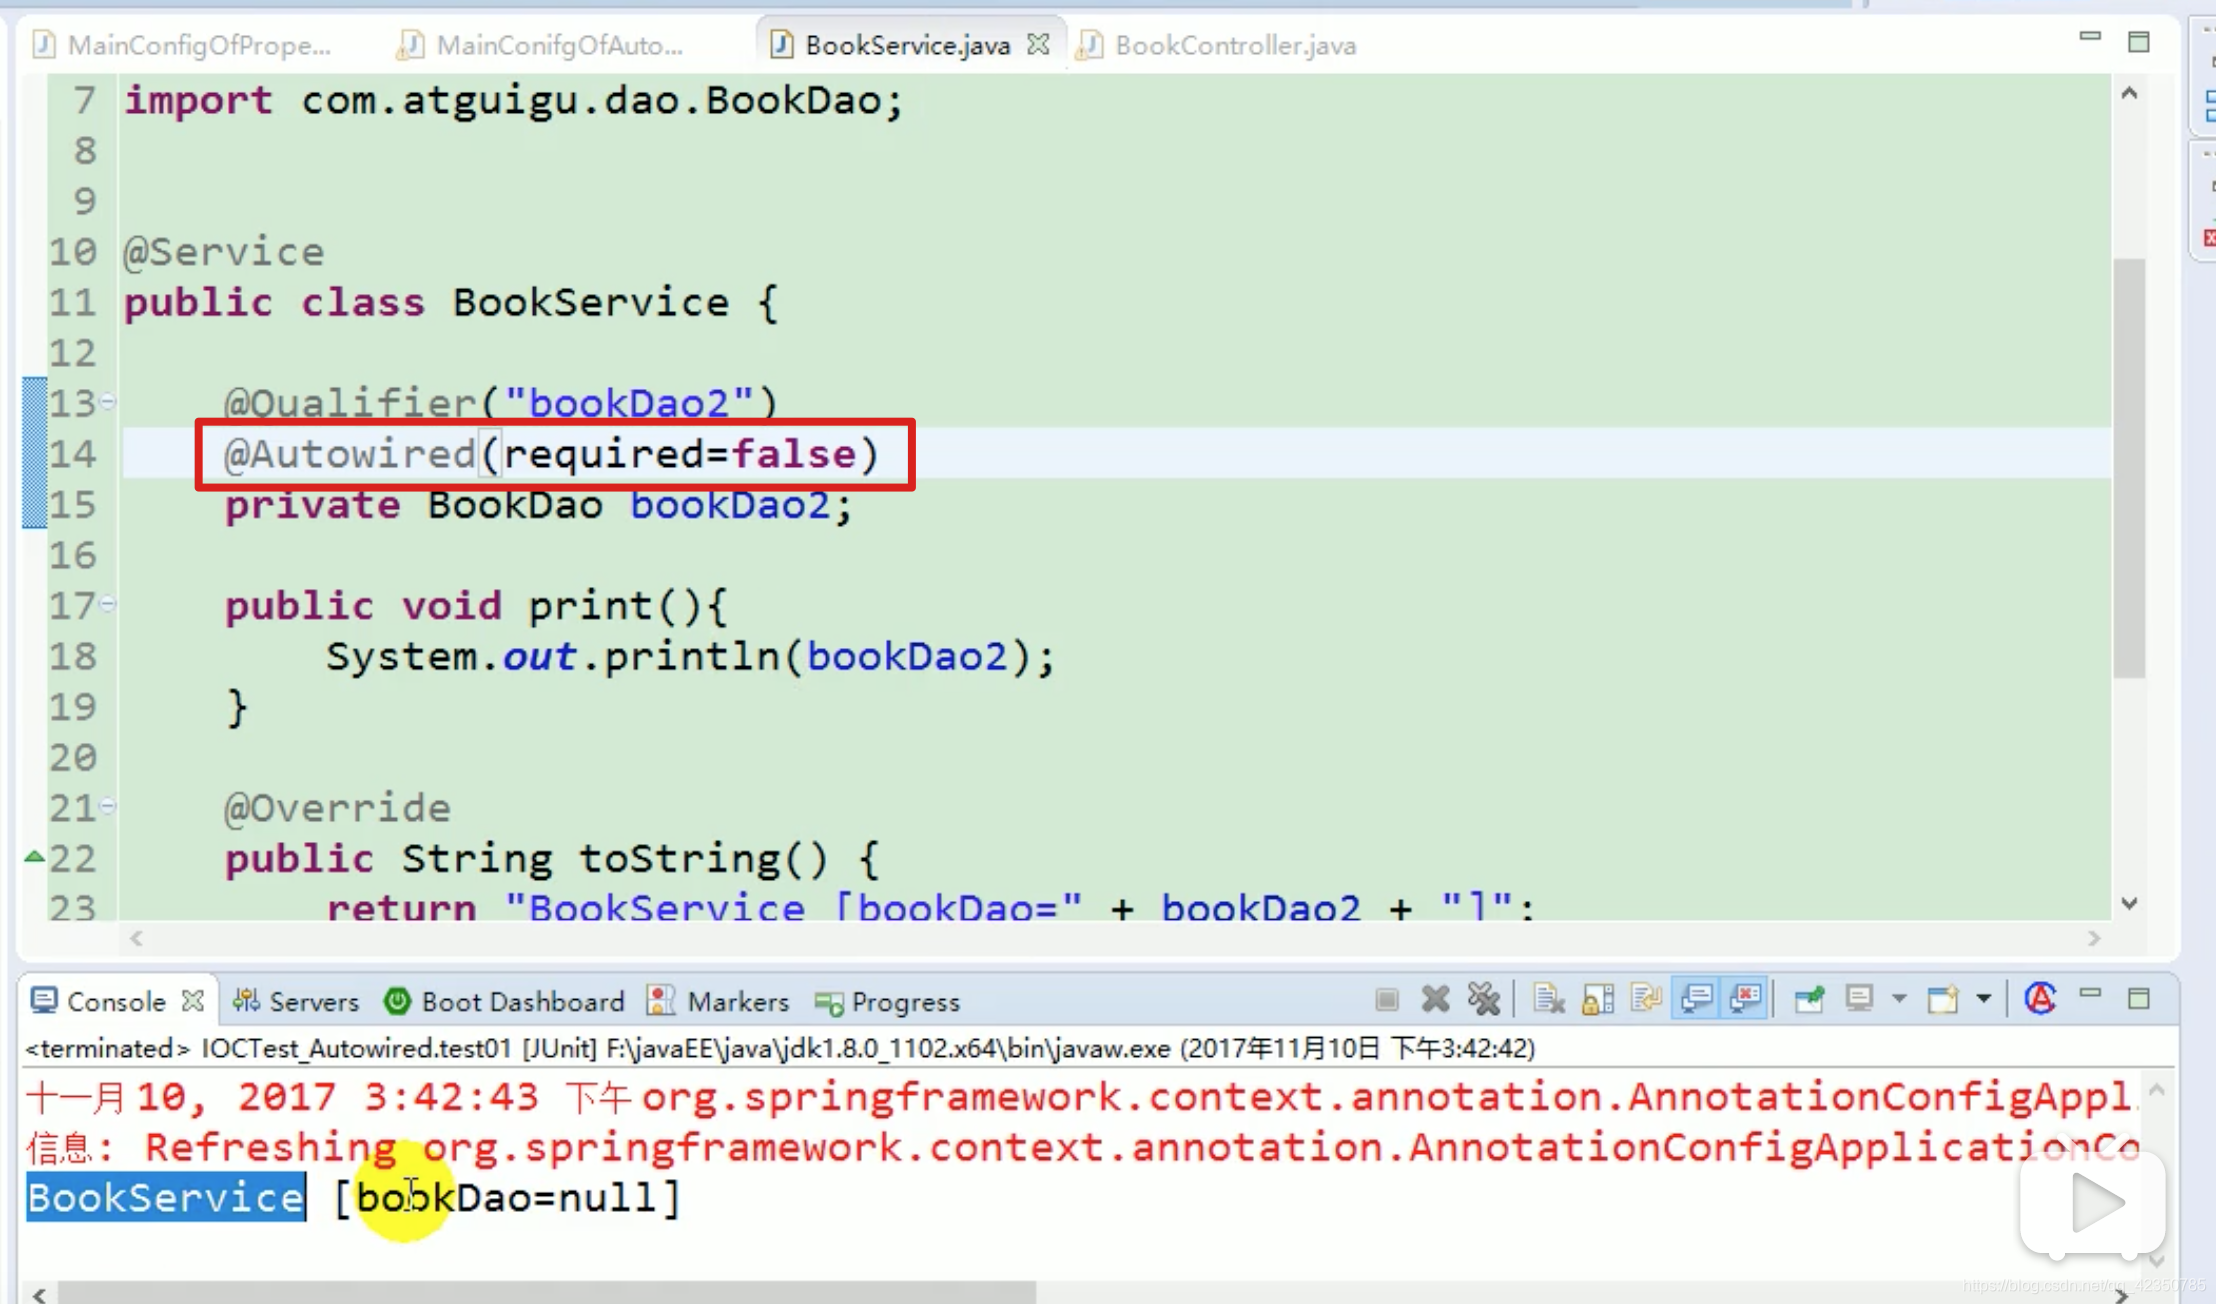
Task: Click the Open Console icon
Action: click(x=1943, y=999)
